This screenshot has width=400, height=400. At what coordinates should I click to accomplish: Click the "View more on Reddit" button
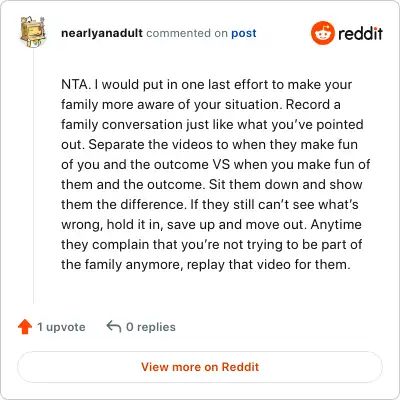point(200,367)
